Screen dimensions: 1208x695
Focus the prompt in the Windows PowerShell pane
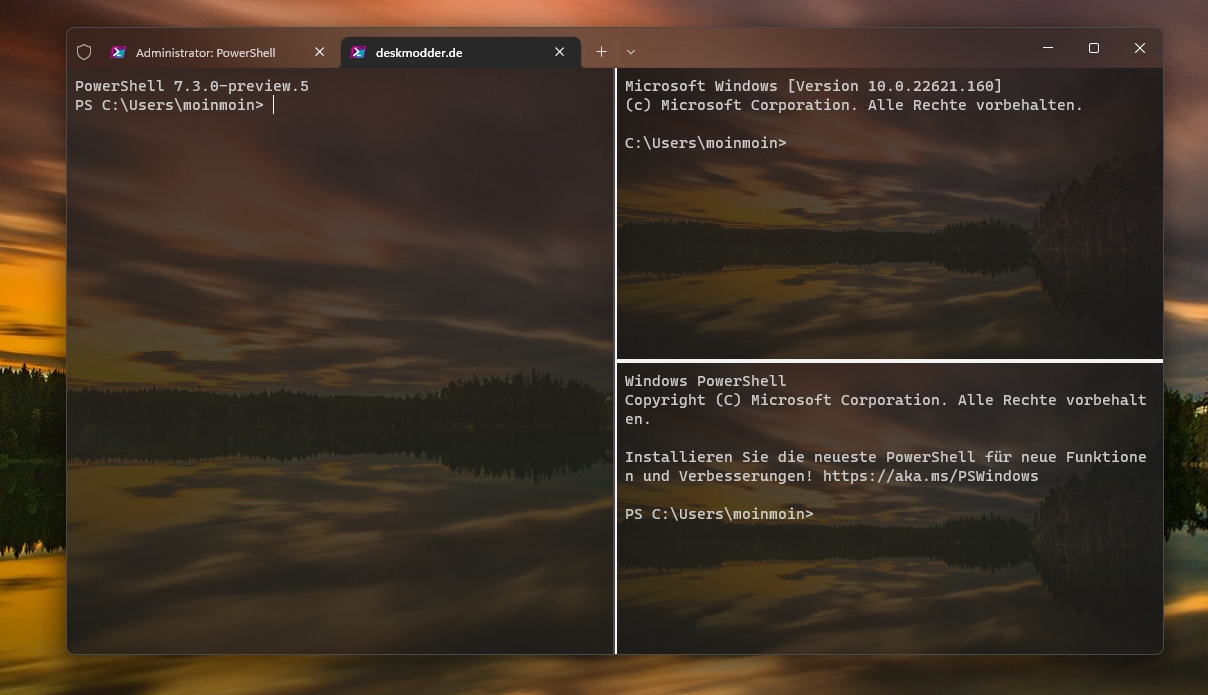[x=720, y=514]
